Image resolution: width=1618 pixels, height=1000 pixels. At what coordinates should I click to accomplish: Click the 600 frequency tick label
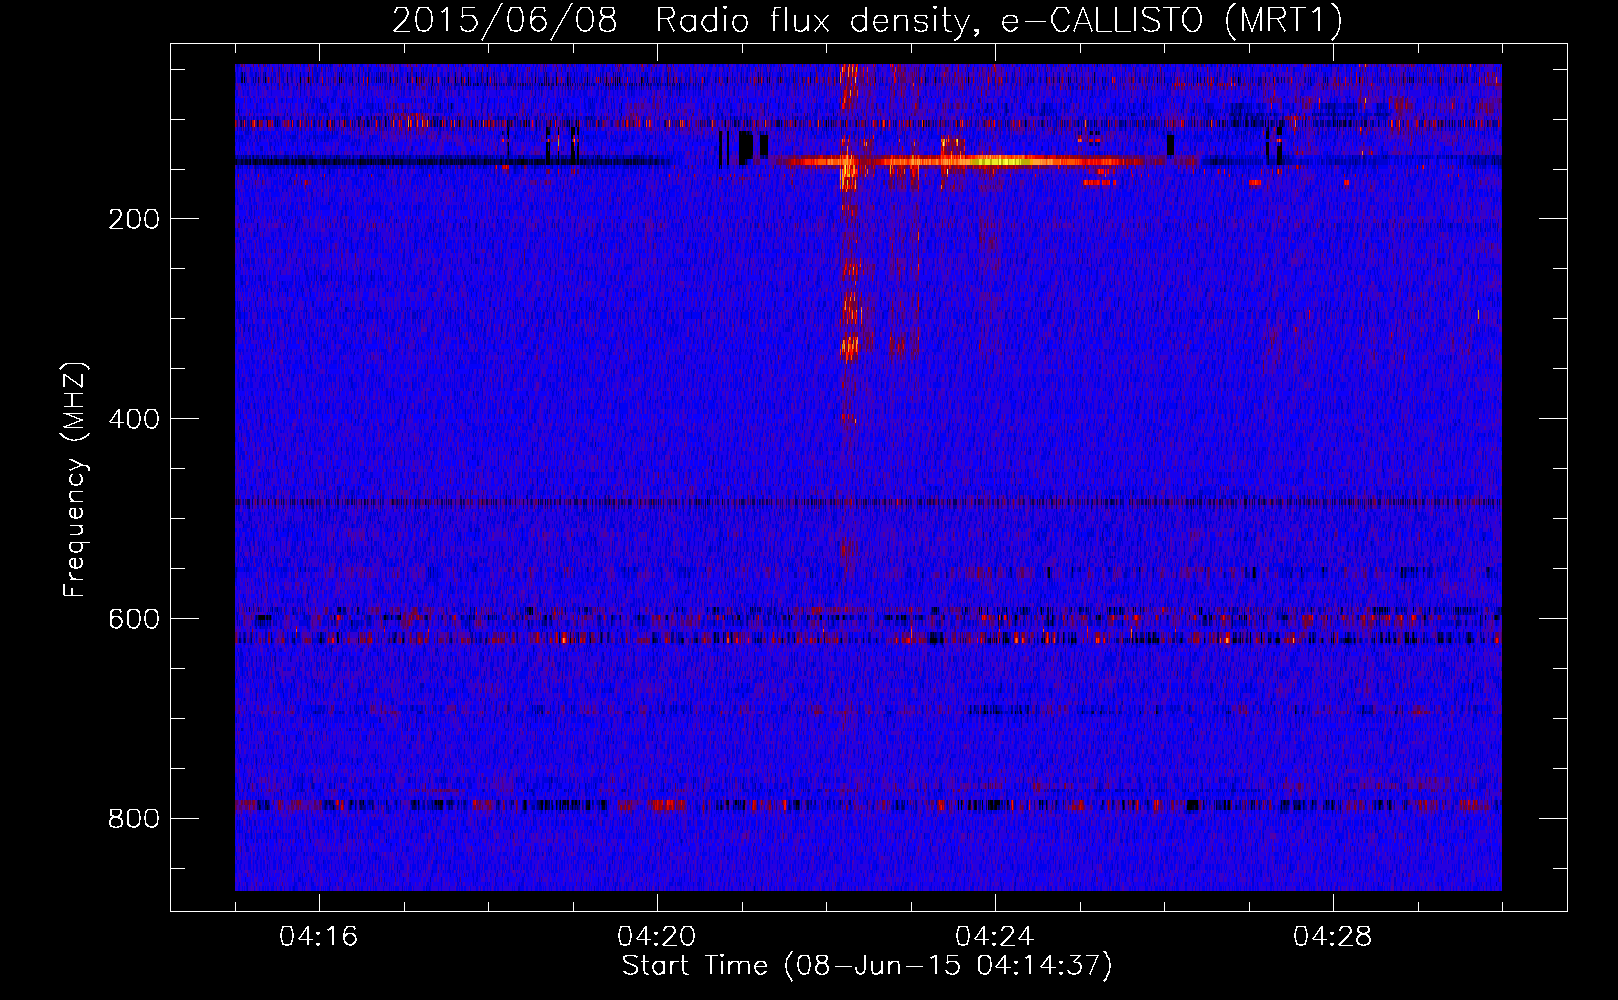pyautogui.click(x=134, y=619)
